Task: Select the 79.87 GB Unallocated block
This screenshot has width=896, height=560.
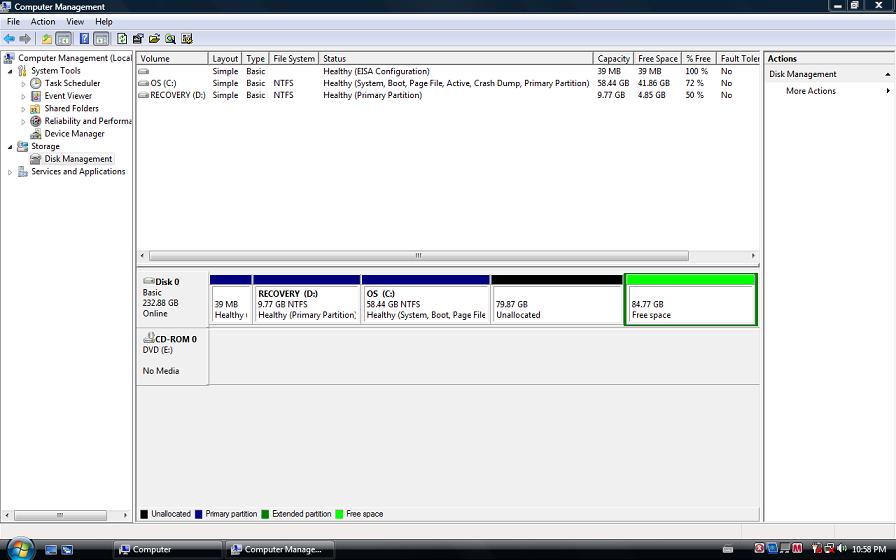Action: click(x=557, y=299)
